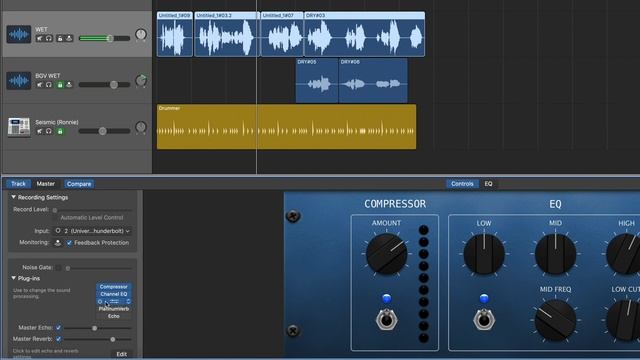Image resolution: width=640 pixels, height=360 pixels.
Task: Open third plug-in slot chooser arrows
Action: tap(128, 302)
